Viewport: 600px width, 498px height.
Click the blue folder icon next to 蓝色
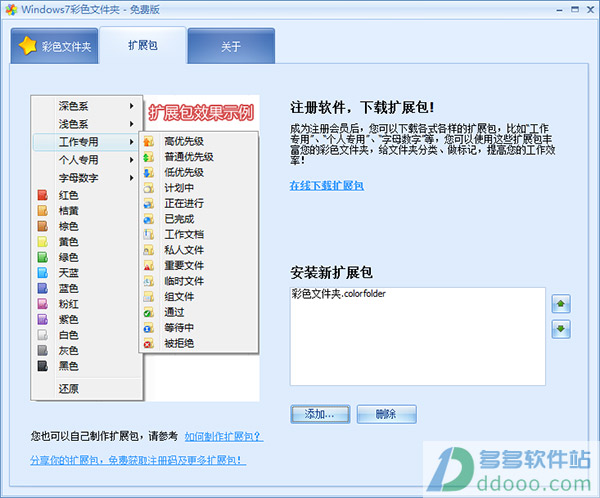point(42,288)
